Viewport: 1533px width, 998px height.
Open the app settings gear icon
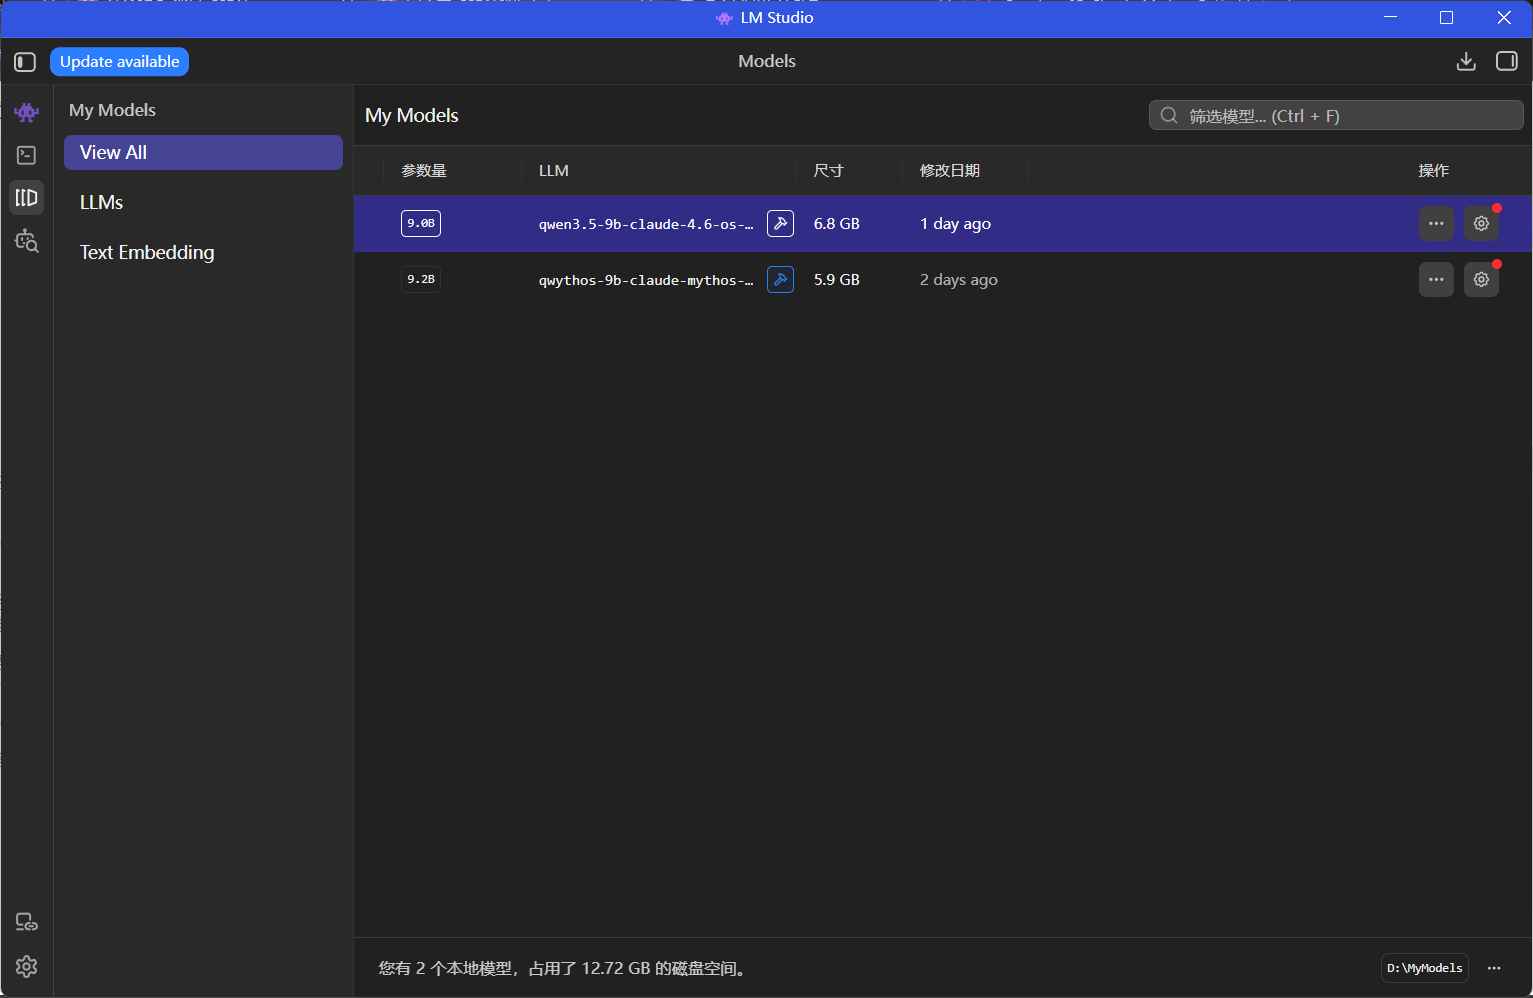tap(27, 966)
